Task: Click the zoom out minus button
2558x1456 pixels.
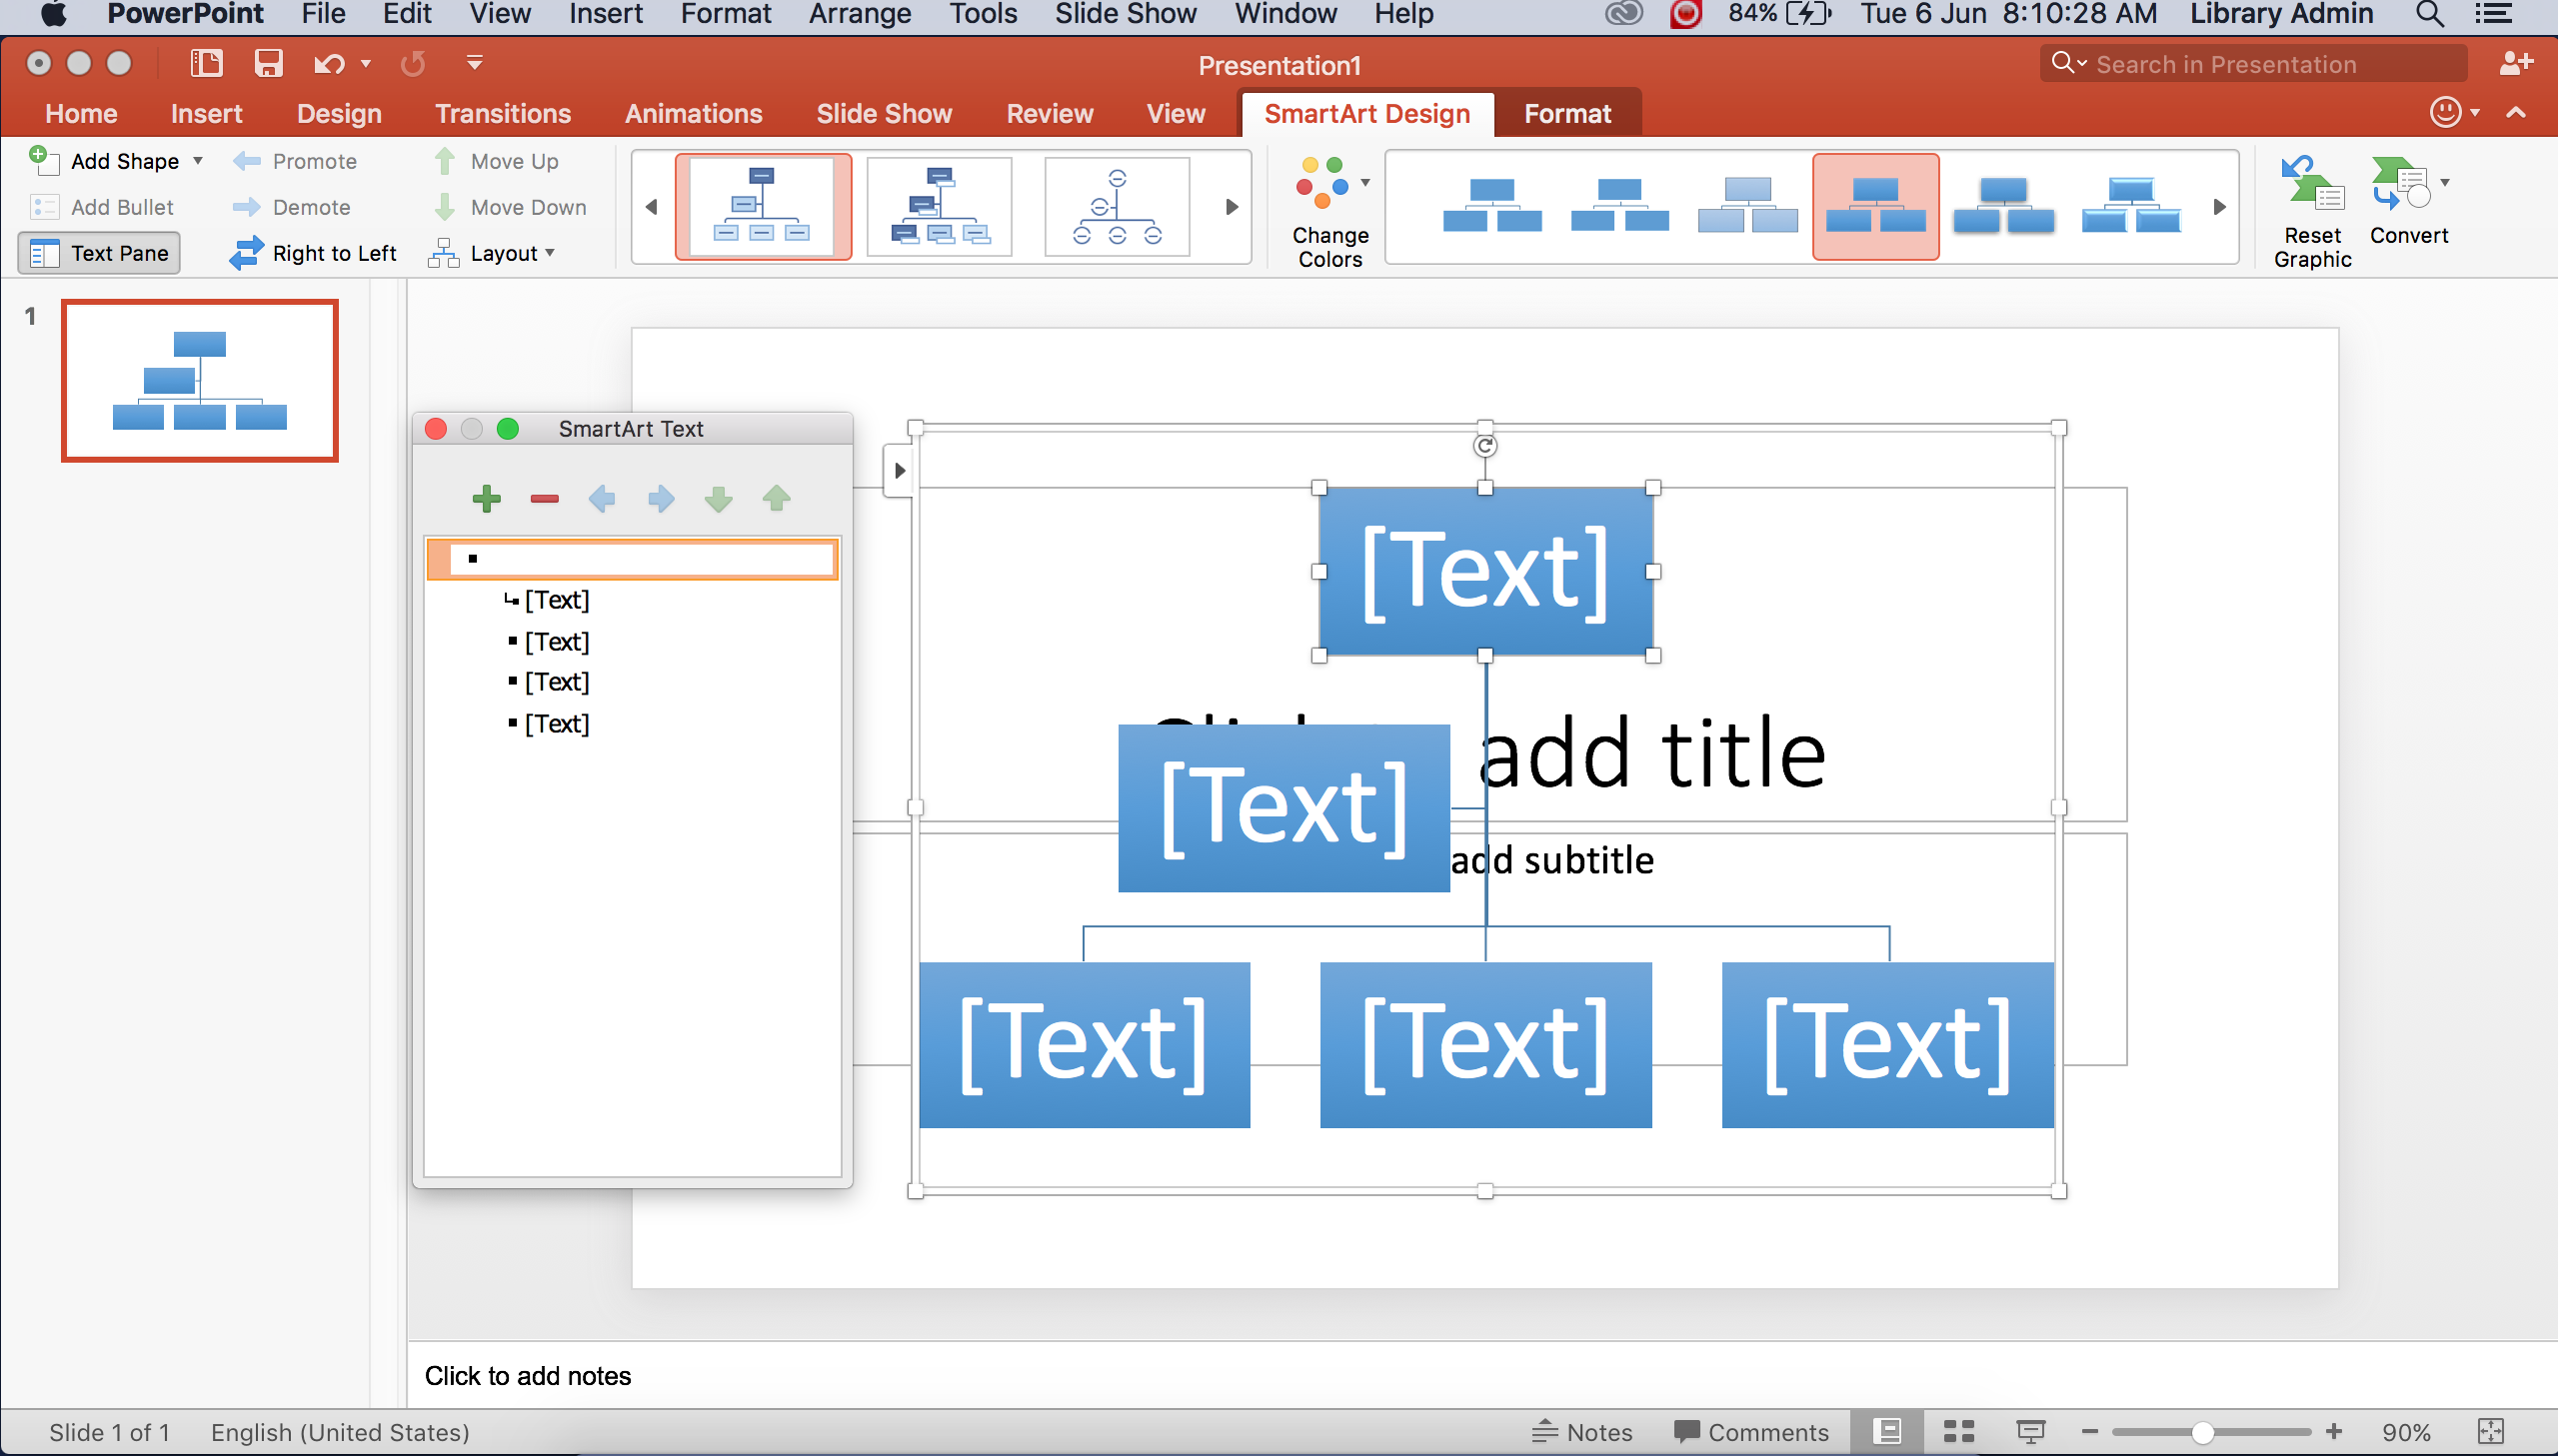Action: click(2089, 1432)
